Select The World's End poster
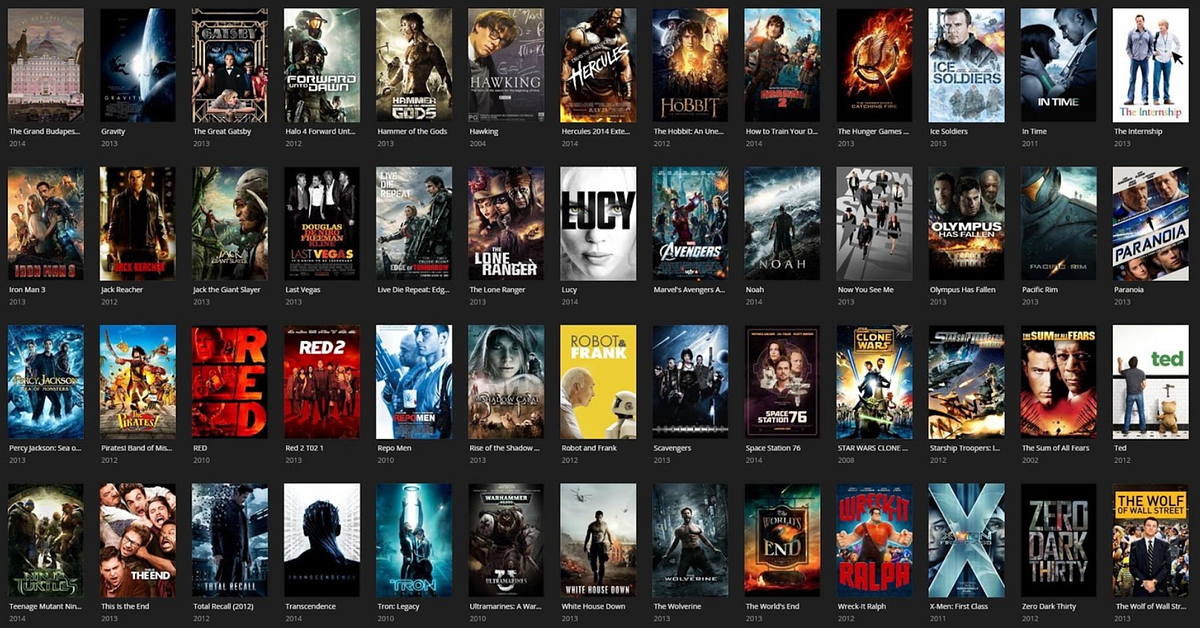 (782, 540)
